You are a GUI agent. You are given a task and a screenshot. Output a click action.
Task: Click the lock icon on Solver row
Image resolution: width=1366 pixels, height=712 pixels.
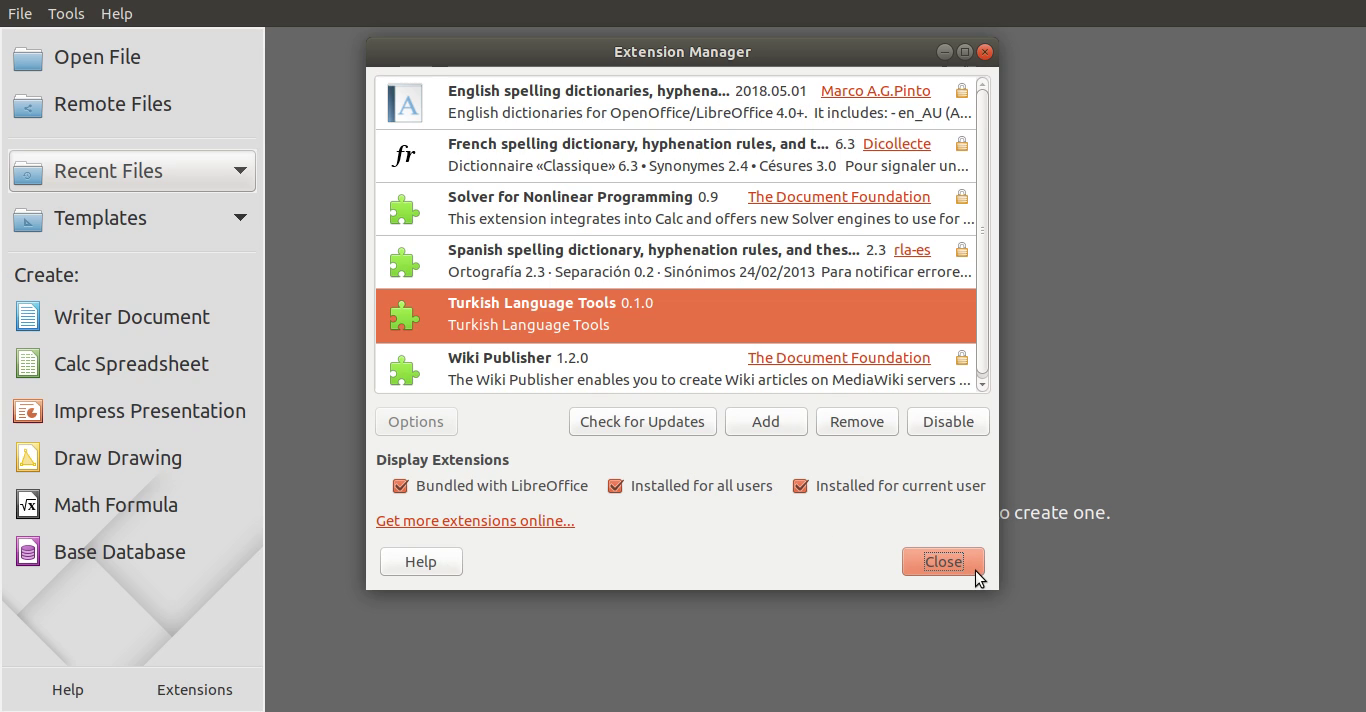click(961, 197)
